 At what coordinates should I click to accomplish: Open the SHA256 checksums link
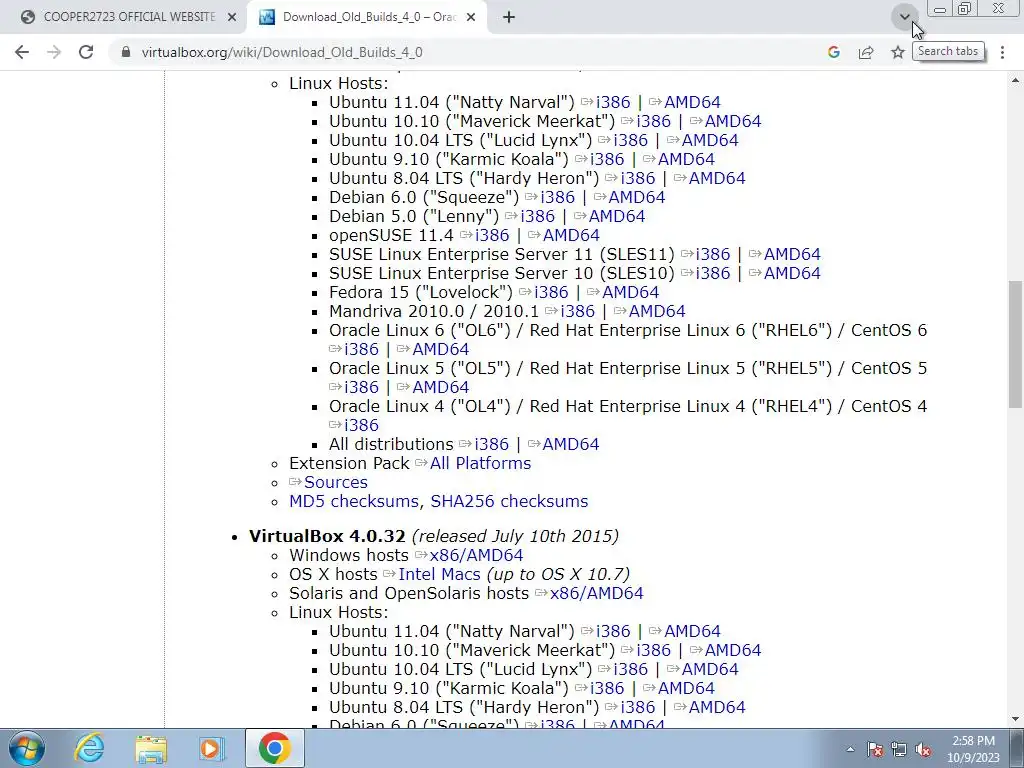click(x=509, y=501)
